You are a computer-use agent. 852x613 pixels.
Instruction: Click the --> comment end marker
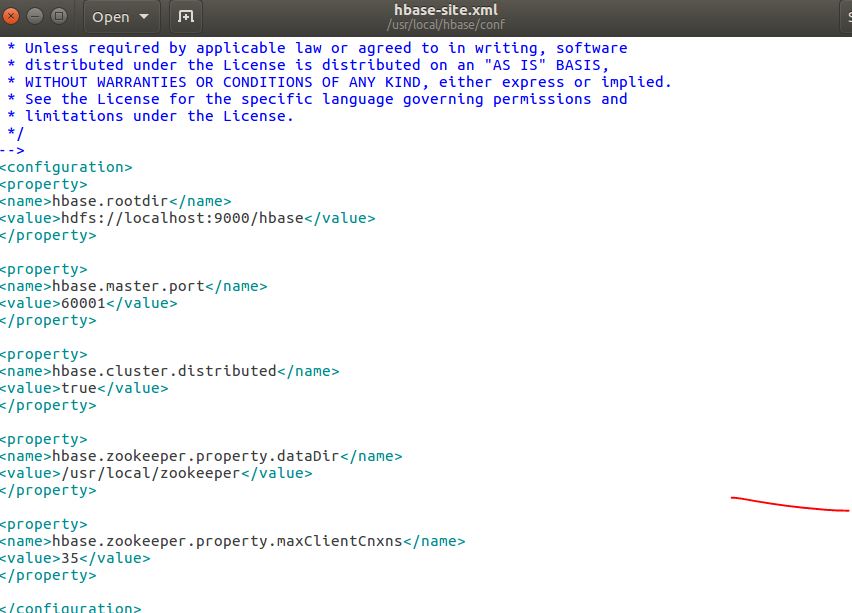point(12,150)
